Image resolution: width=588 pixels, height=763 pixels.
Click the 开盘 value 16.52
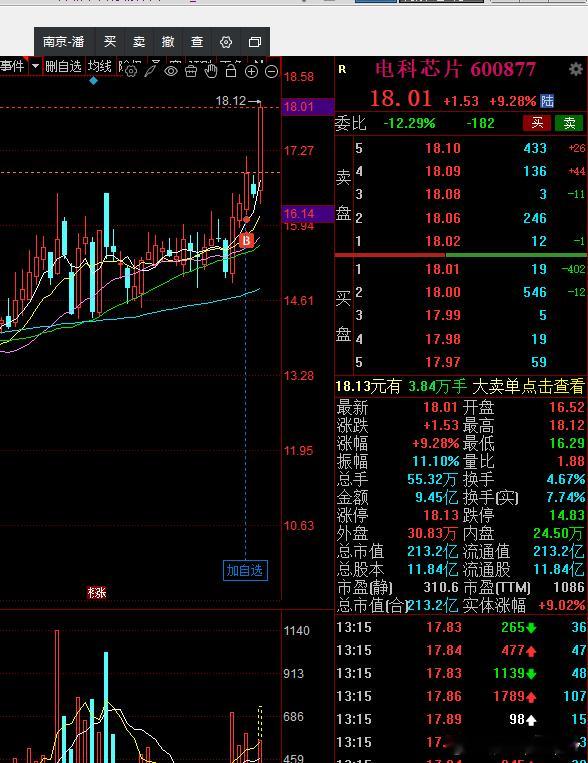click(567, 407)
